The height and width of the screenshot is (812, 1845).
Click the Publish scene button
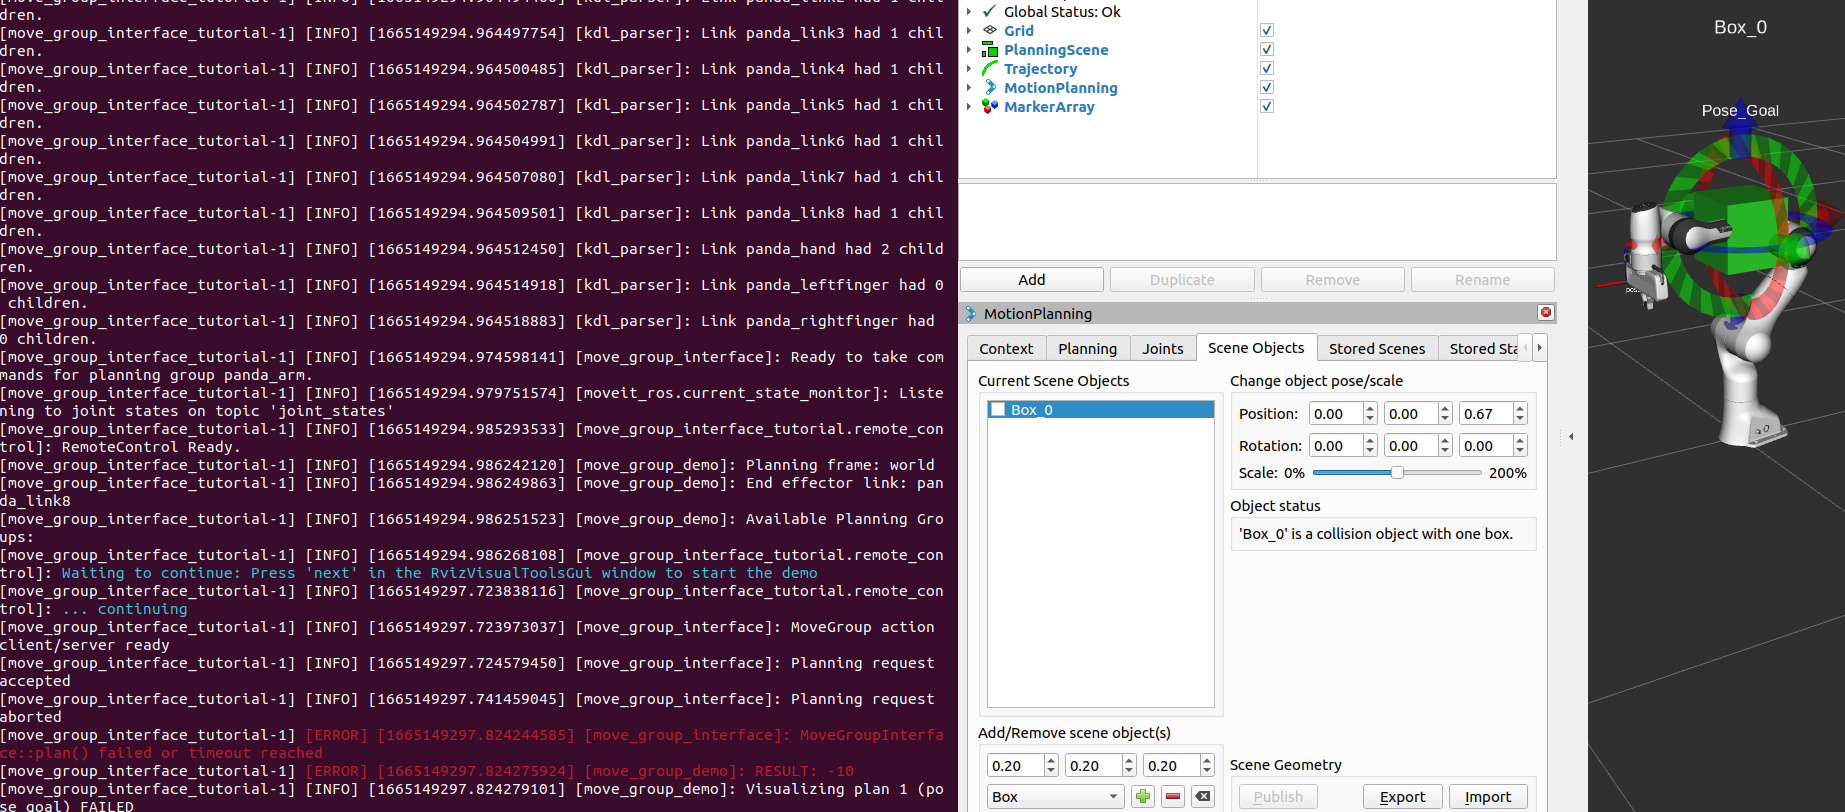click(1278, 797)
